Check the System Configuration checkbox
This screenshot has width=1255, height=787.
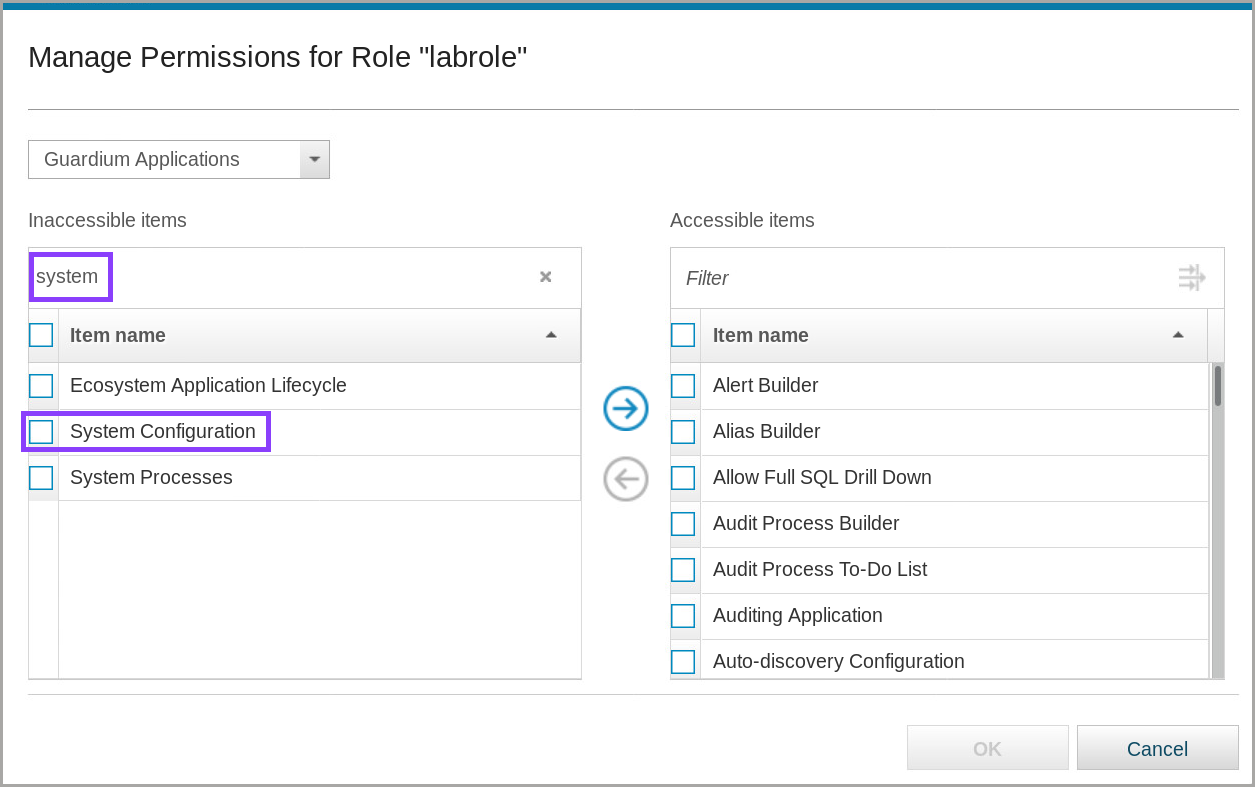click(x=41, y=432)
